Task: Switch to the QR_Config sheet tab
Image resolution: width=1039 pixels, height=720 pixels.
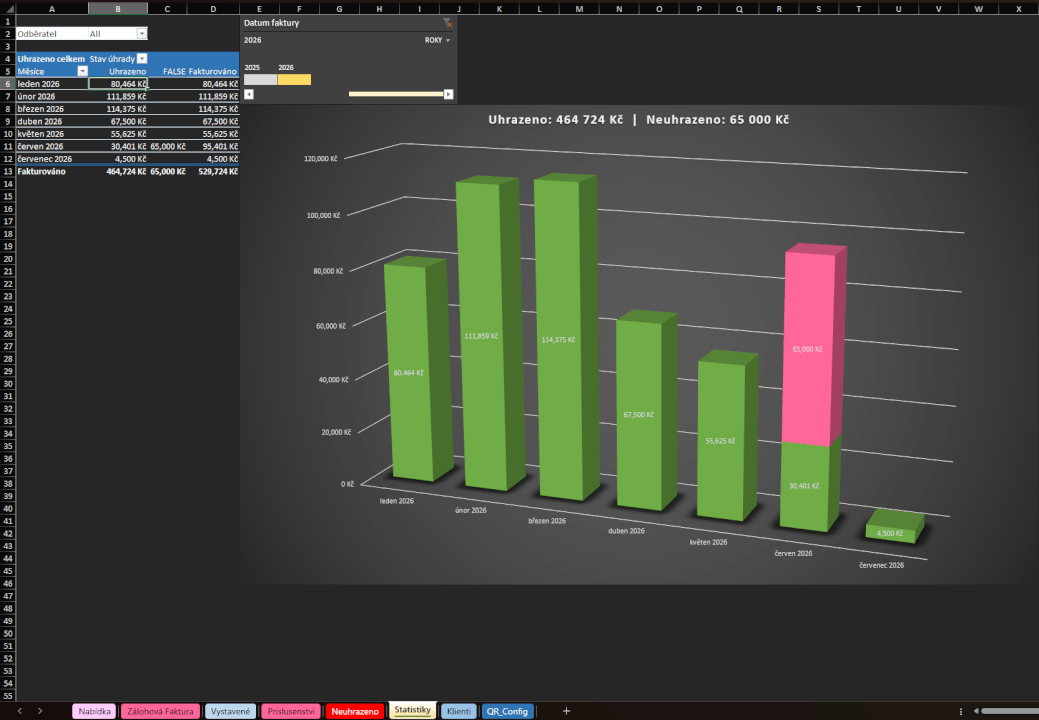Action: click(x=507, y=711)
